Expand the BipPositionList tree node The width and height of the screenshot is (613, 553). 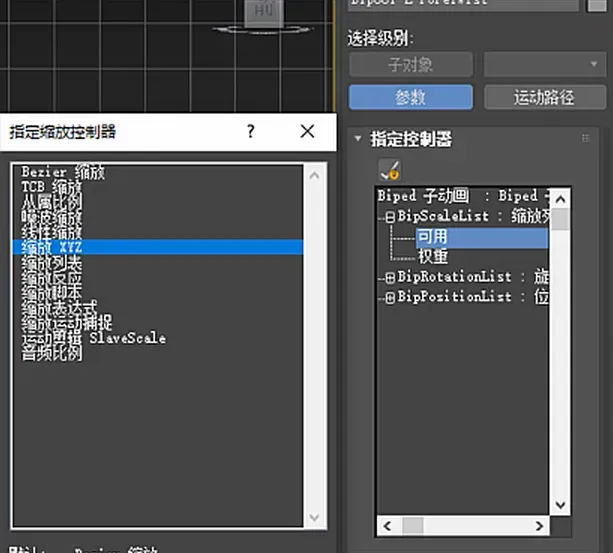(x=390, y=297)
